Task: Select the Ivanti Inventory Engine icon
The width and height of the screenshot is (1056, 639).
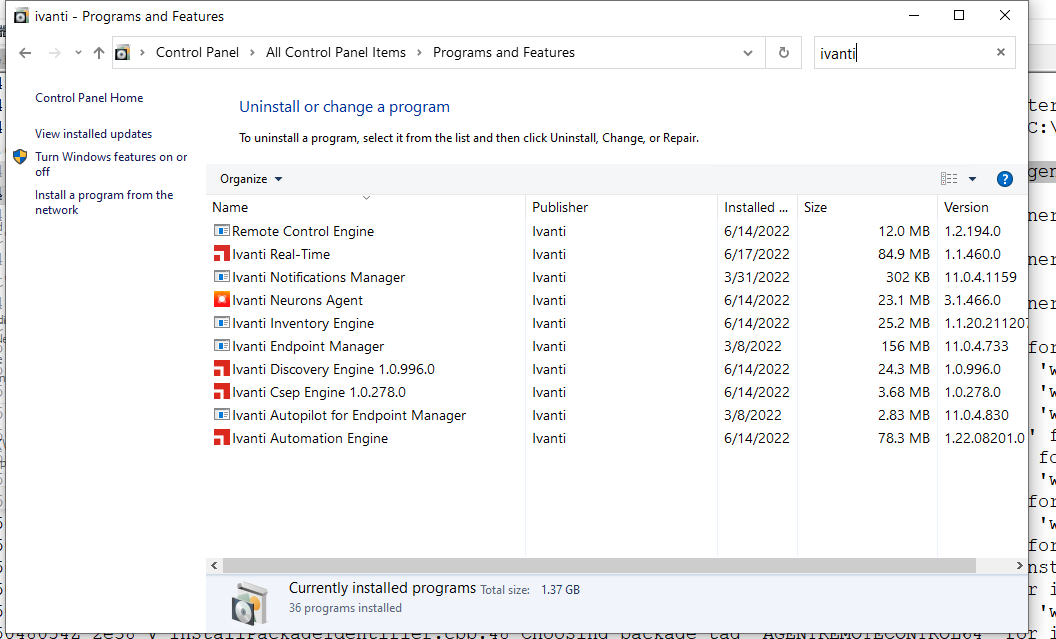Action: click(x=222, y=323)
